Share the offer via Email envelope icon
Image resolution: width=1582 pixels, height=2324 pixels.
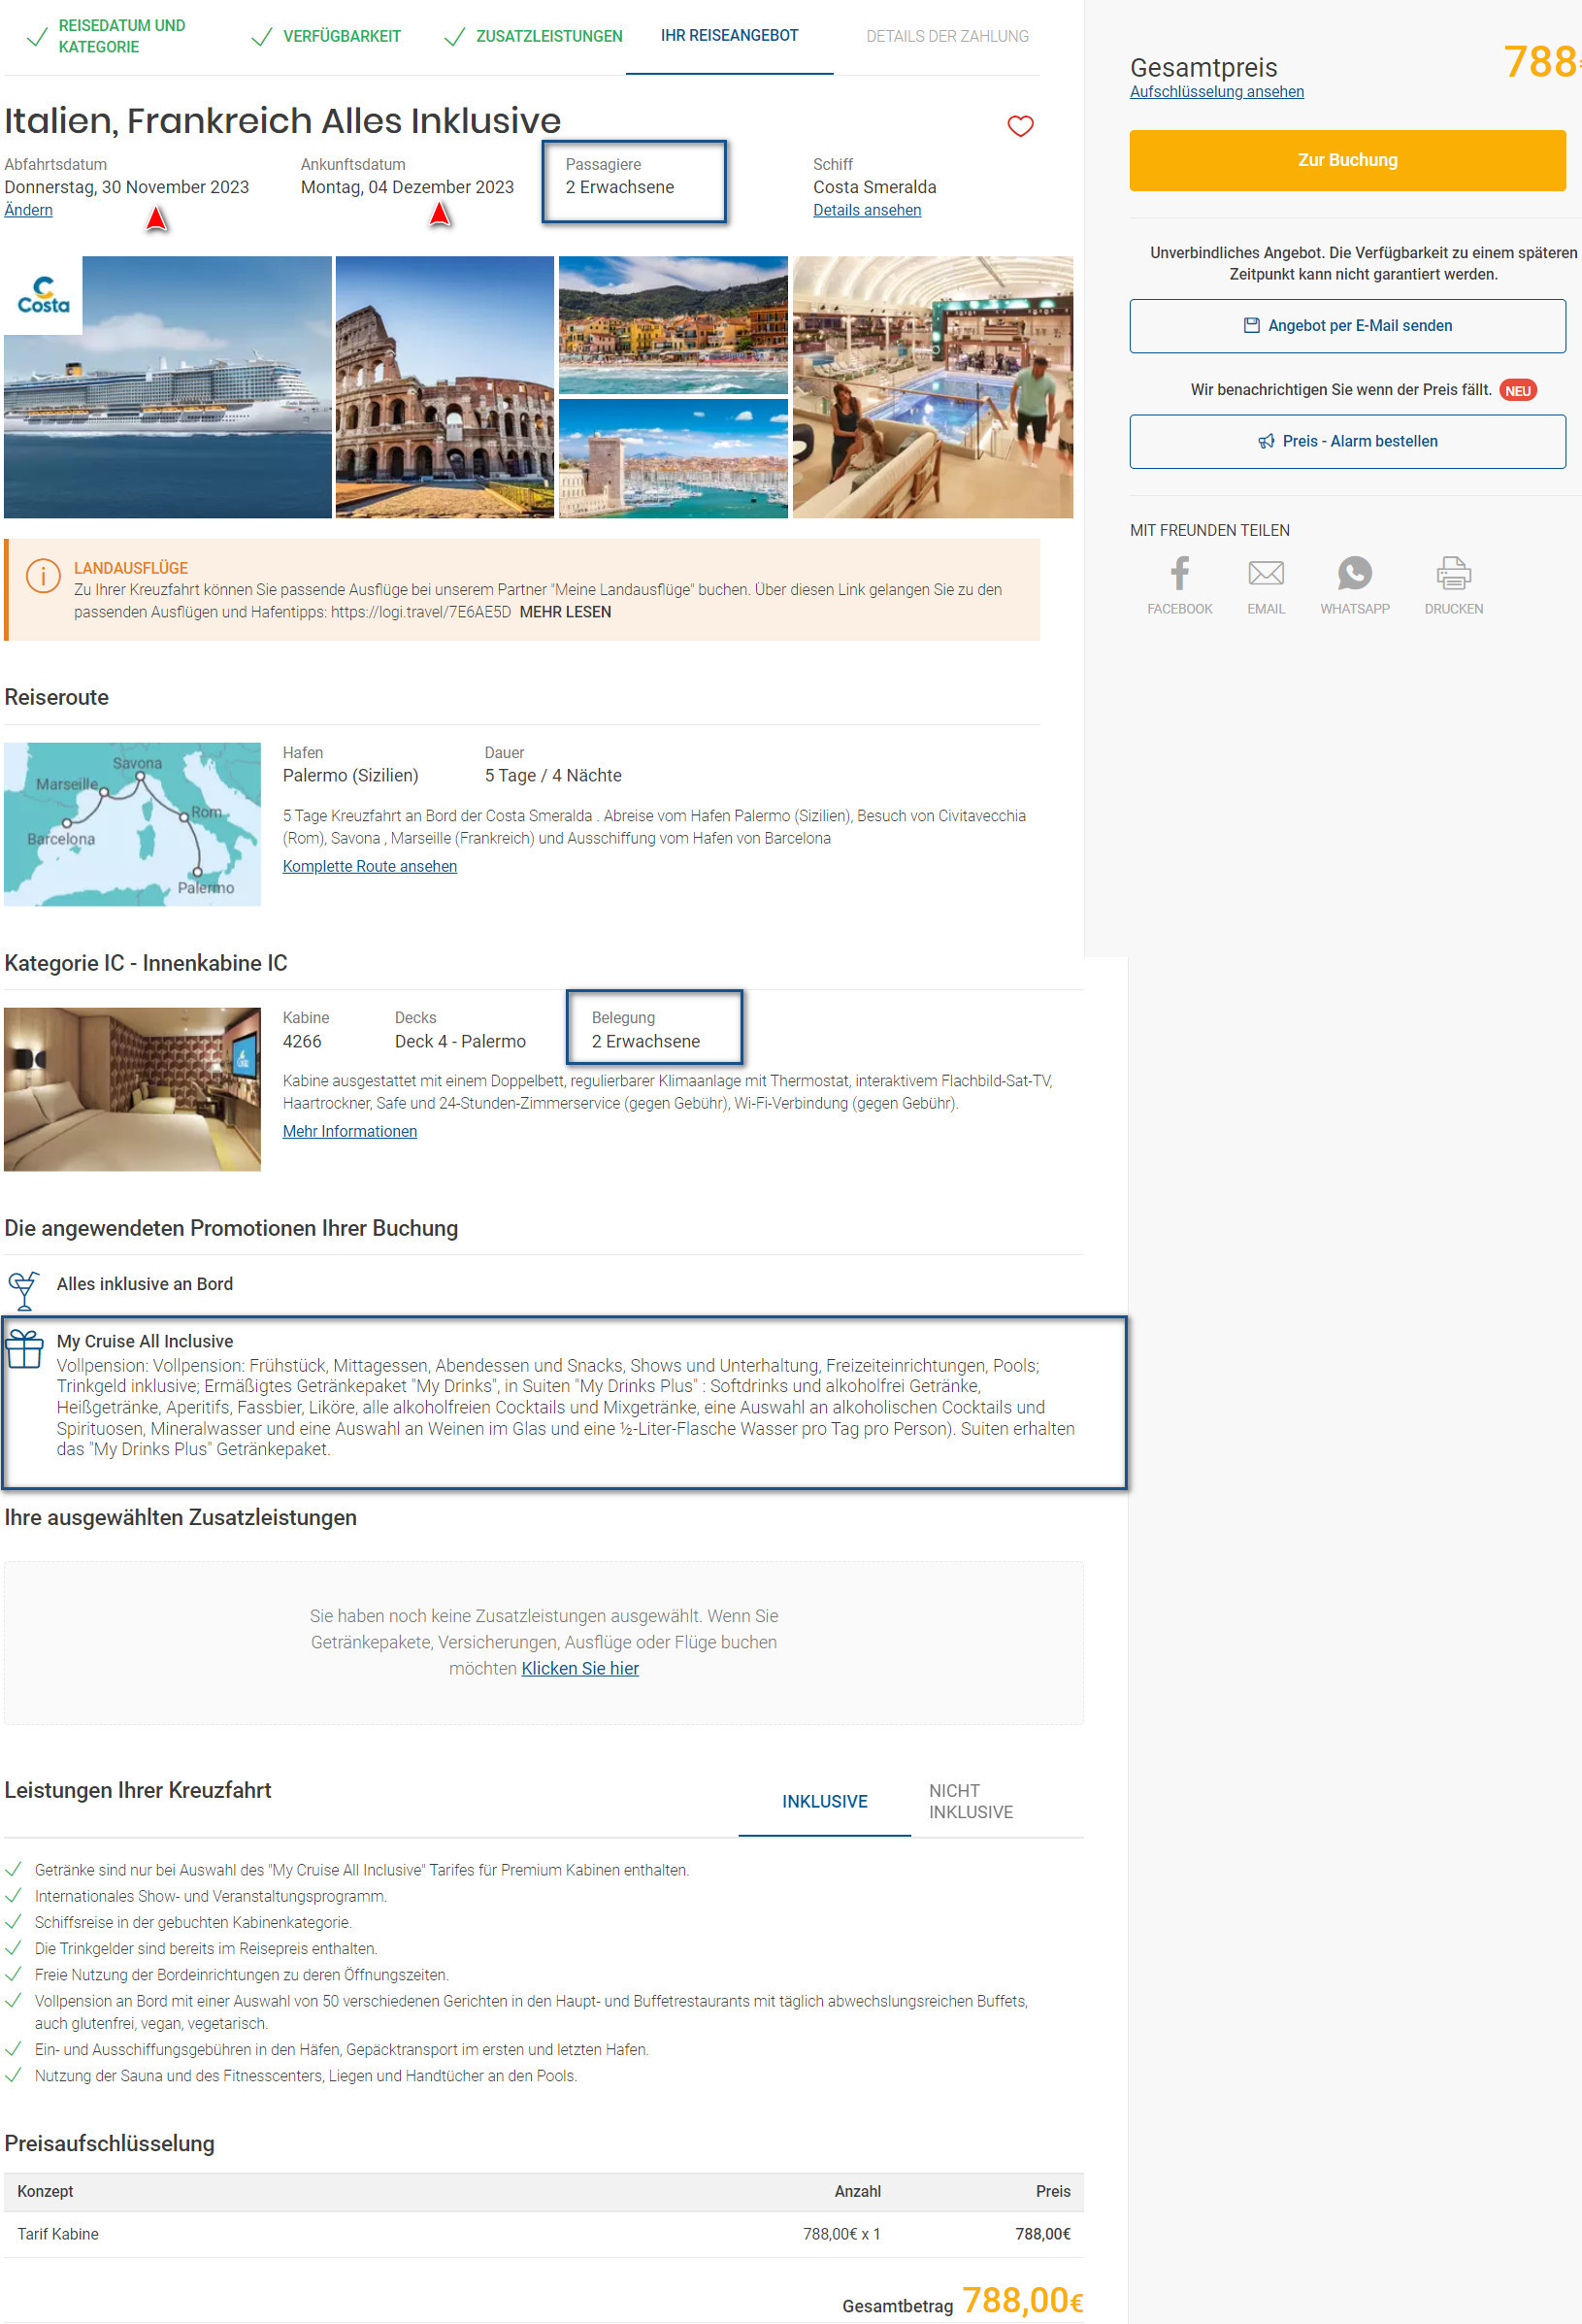pyautogui.click(x=1266, y=573)
